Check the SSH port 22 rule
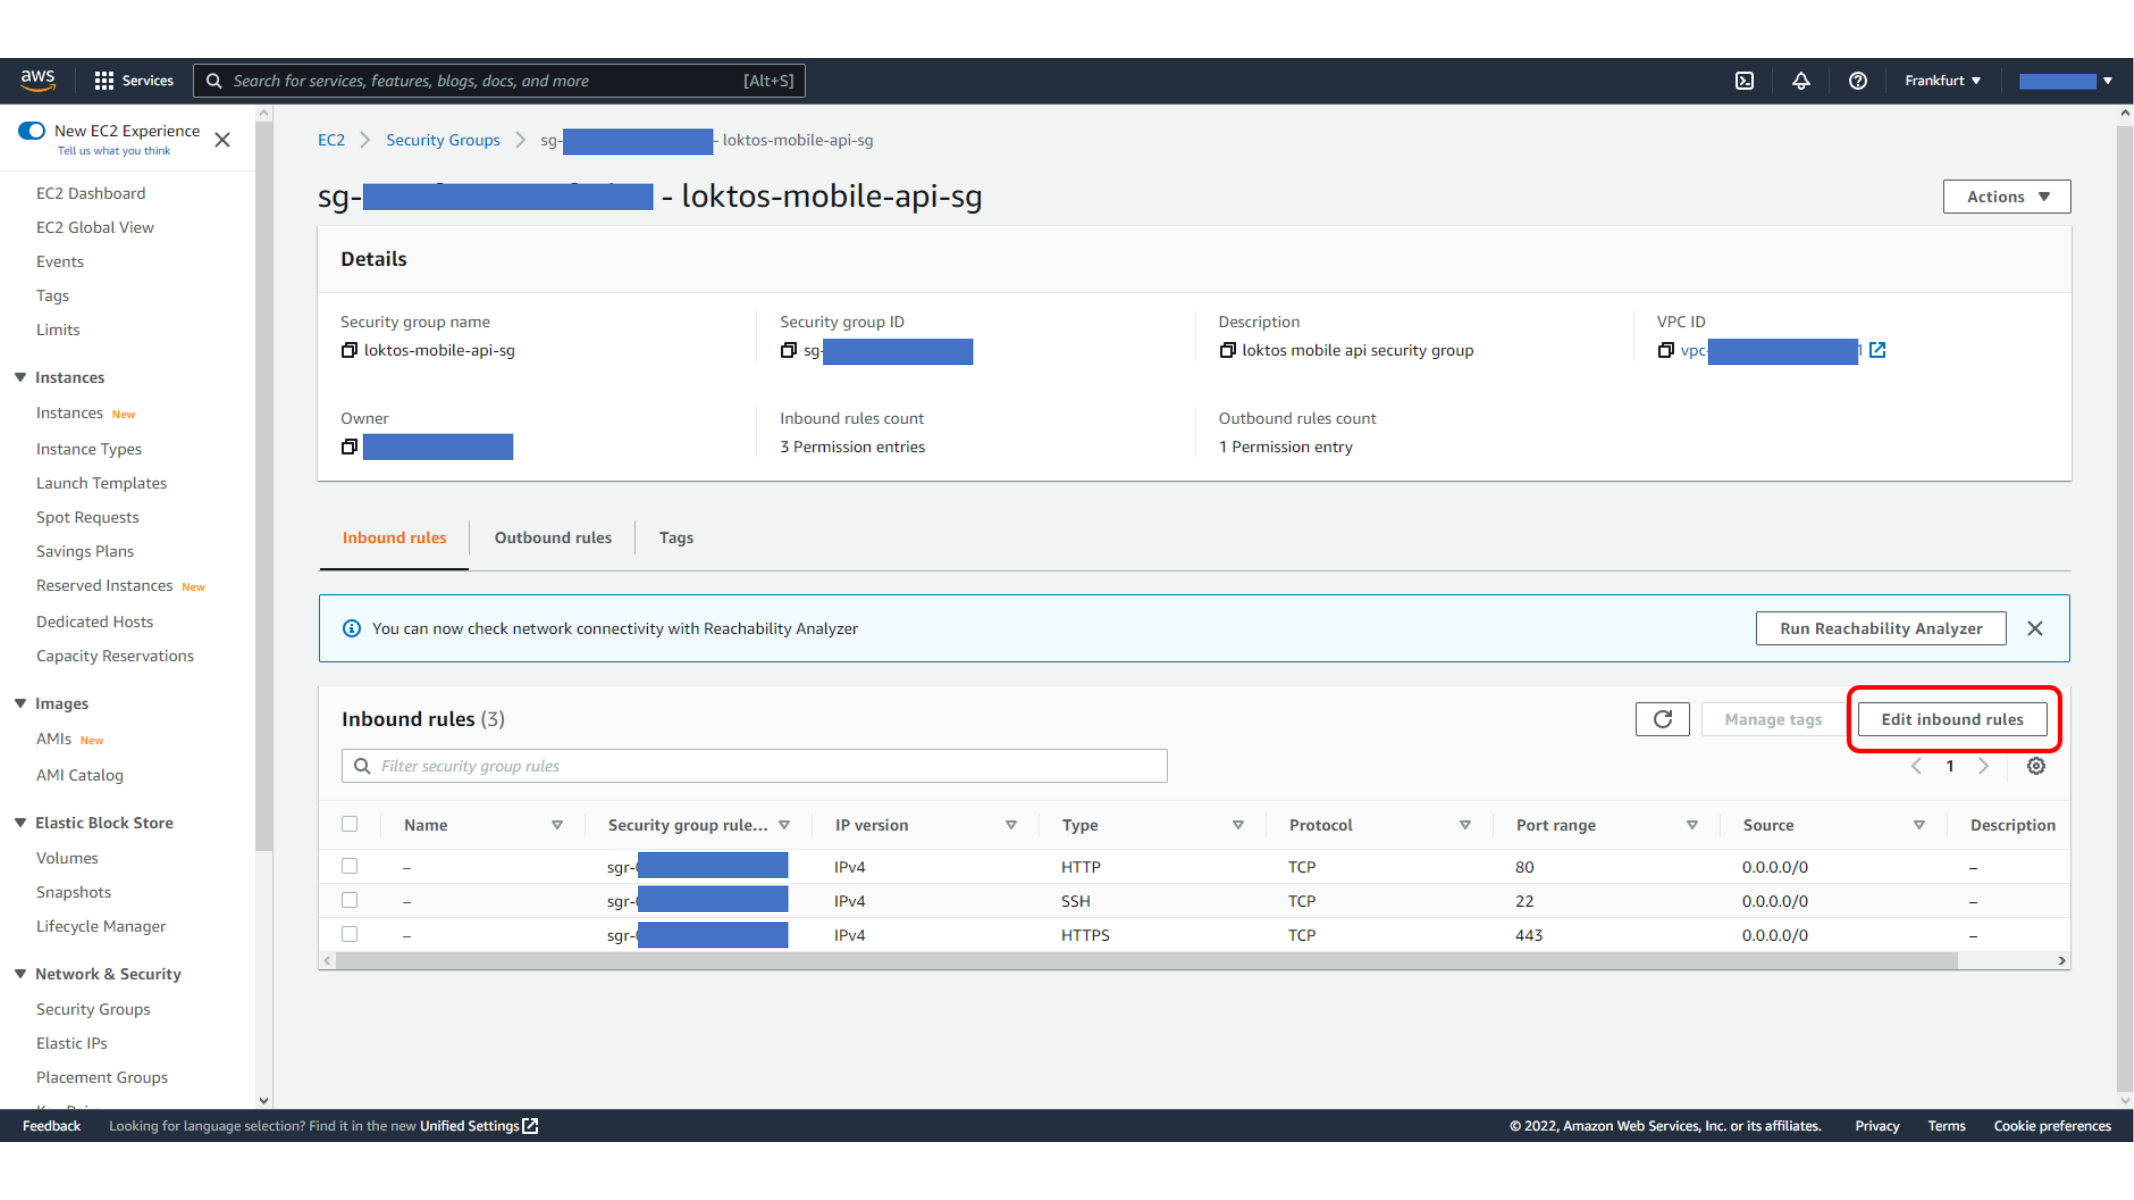 pos(349,900)
